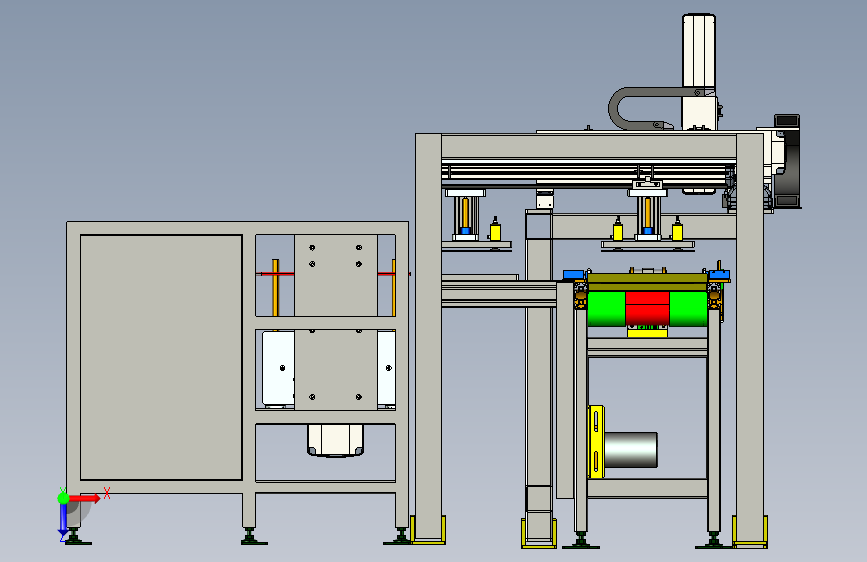Select the blue sensor at conveyor's left end
The width and height of the screenshot is (867, 562).
(x=574, y=274)
